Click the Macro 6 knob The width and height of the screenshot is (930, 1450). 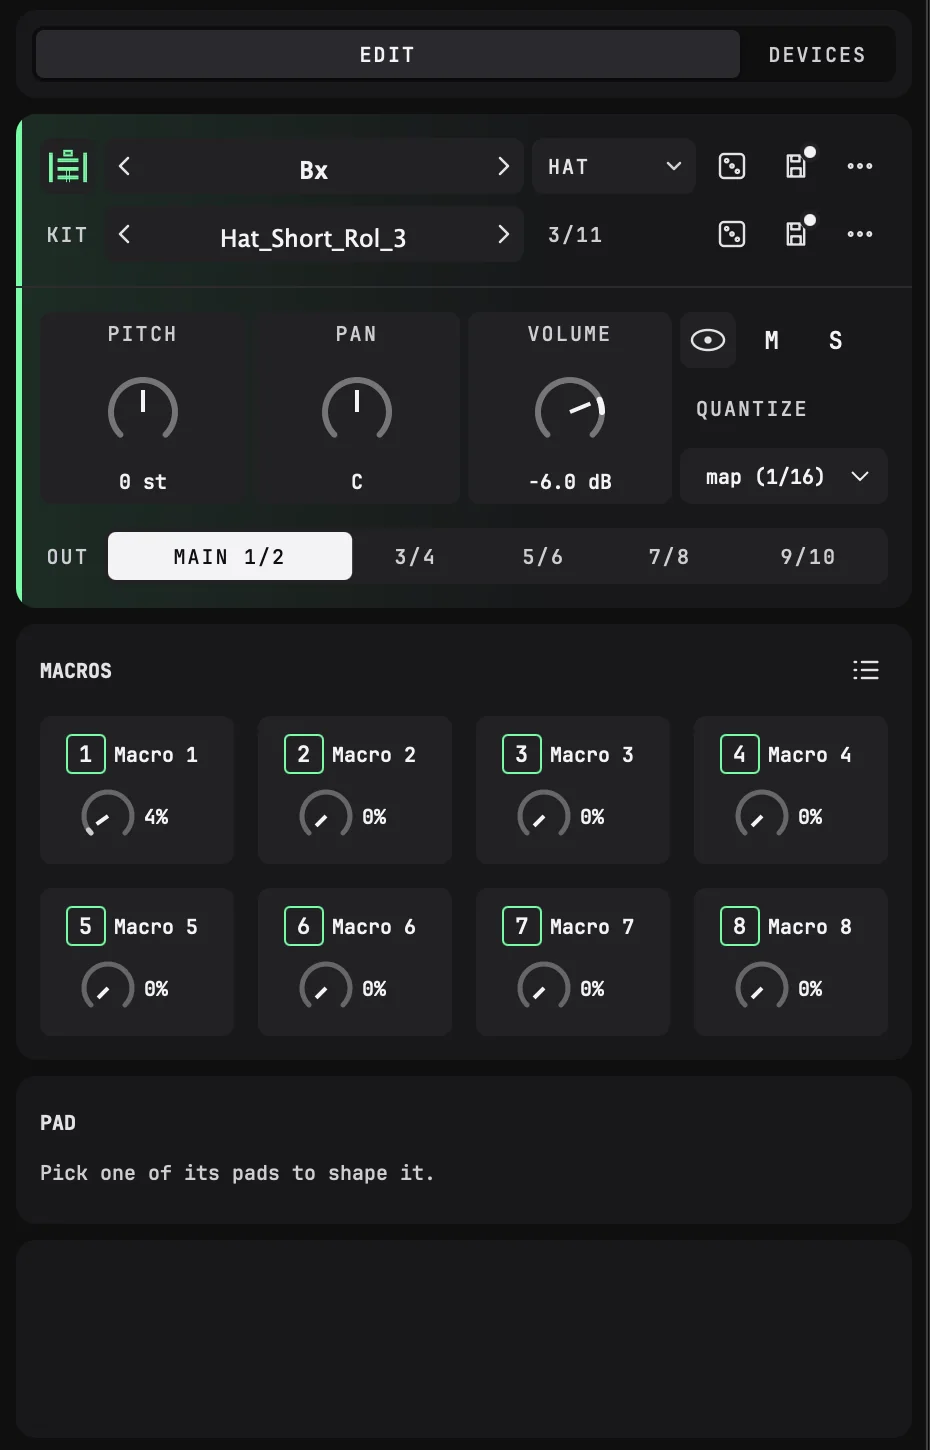tap(326, 986)
